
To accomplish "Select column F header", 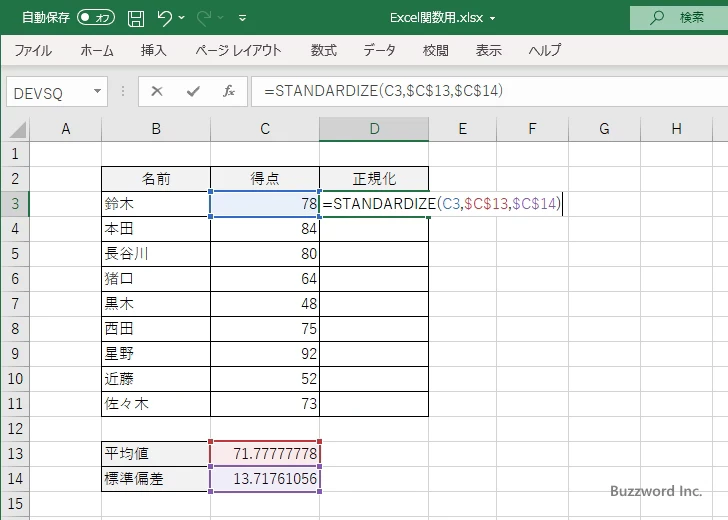I will [532, 129].
